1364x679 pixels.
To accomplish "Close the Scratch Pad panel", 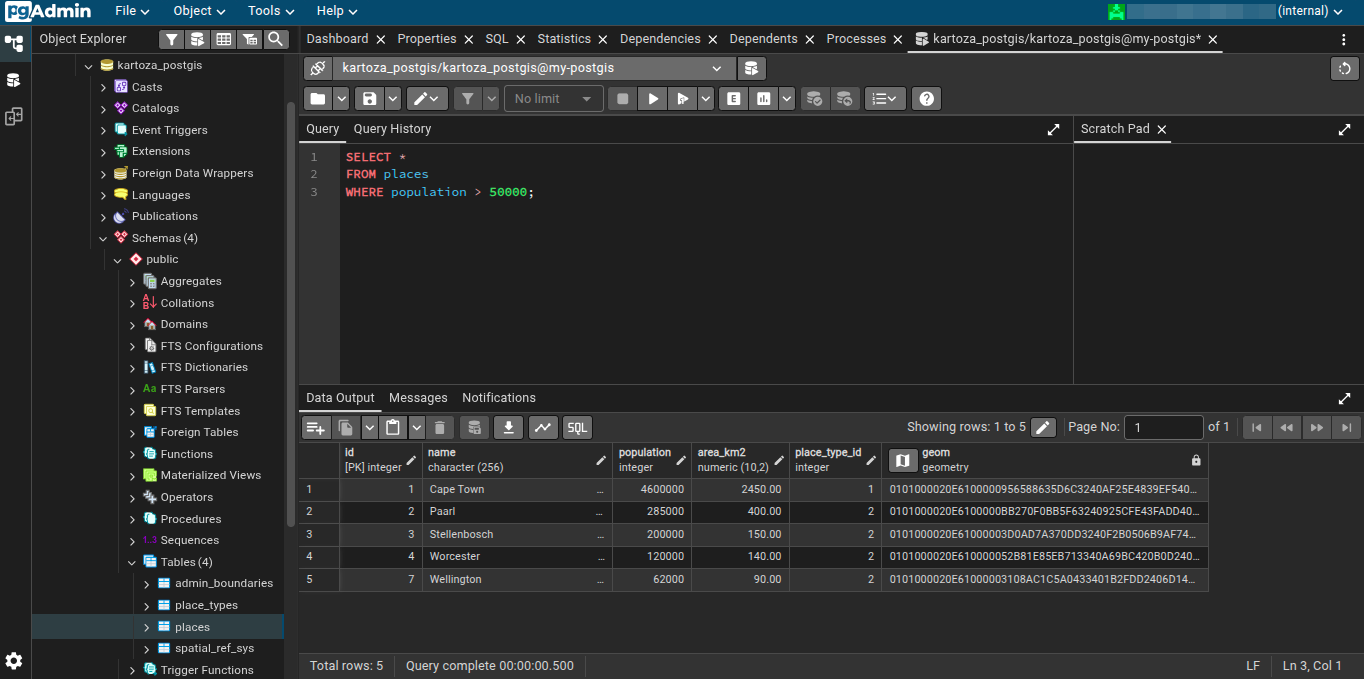I will [1161, 128].
